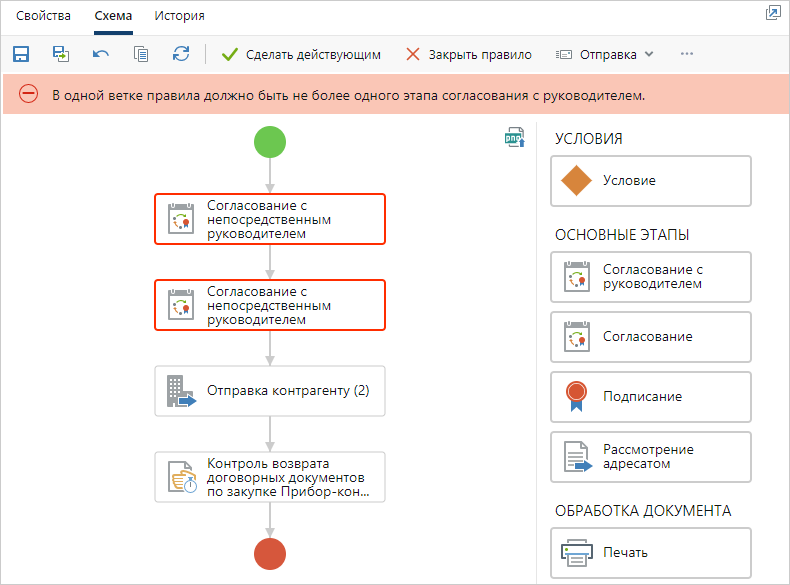Image resolution: width=790 pixels, height=585 pixels.
Task: Click the Печать palette item
Action: pyautogui.click(x=650, y=552)
